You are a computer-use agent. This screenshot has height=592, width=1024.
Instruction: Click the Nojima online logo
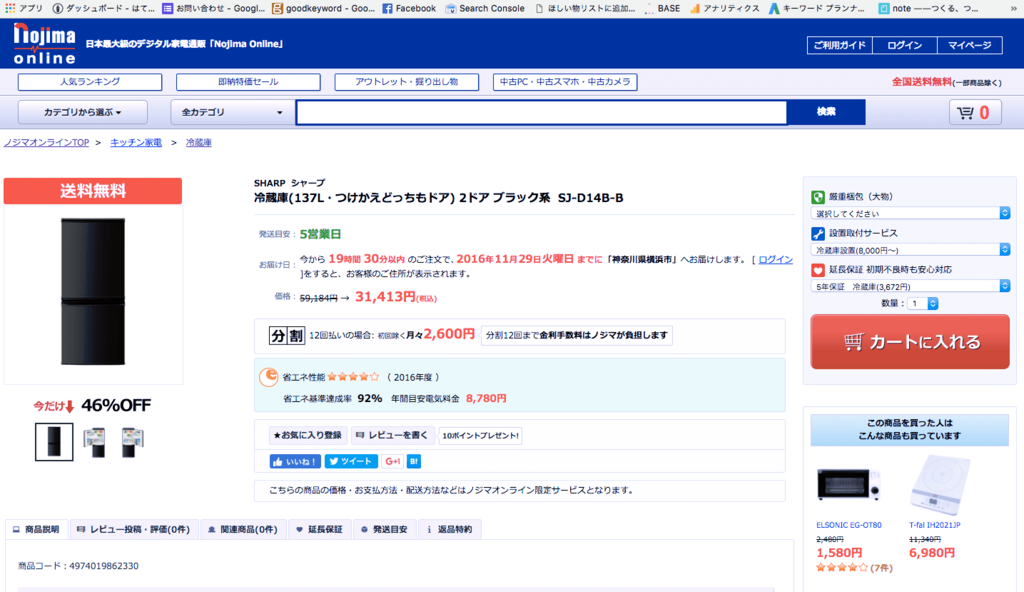[44, 44]
